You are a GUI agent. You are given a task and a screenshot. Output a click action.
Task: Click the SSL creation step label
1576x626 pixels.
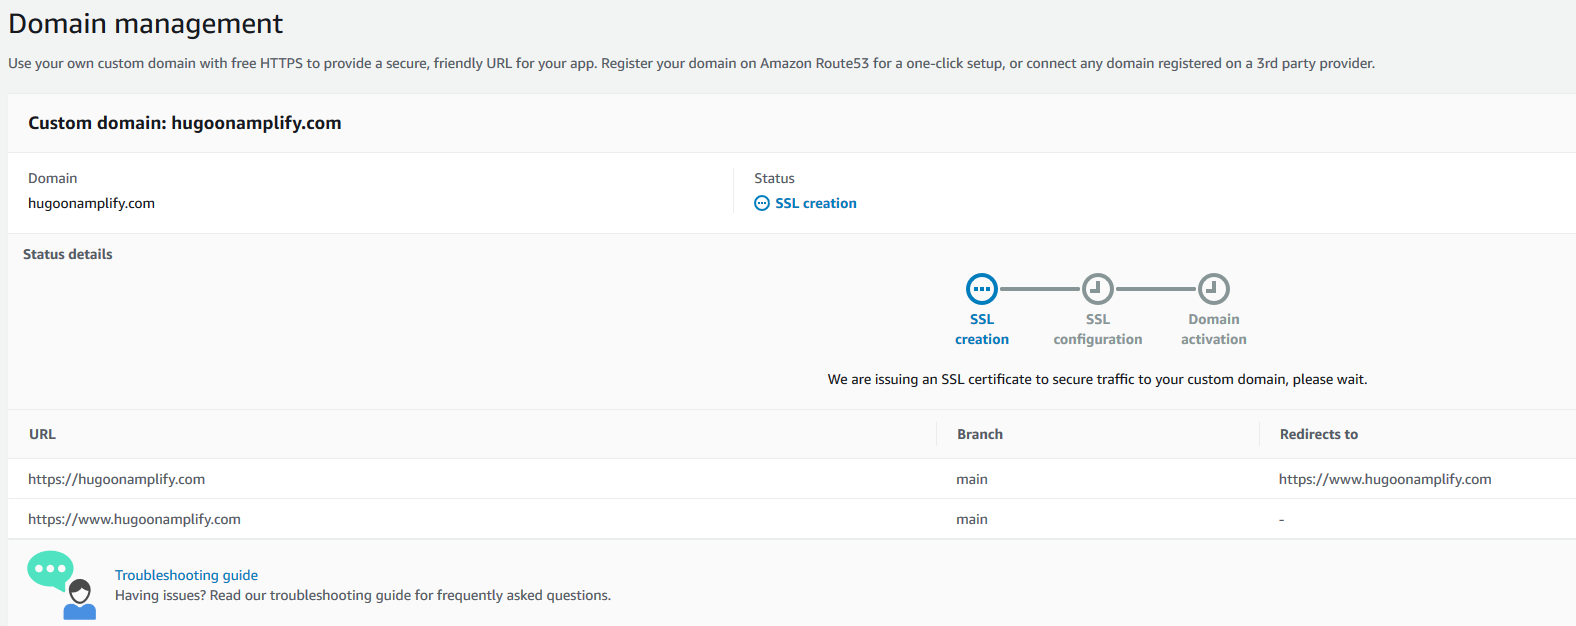pyautogui.click(x=982, y=329)
